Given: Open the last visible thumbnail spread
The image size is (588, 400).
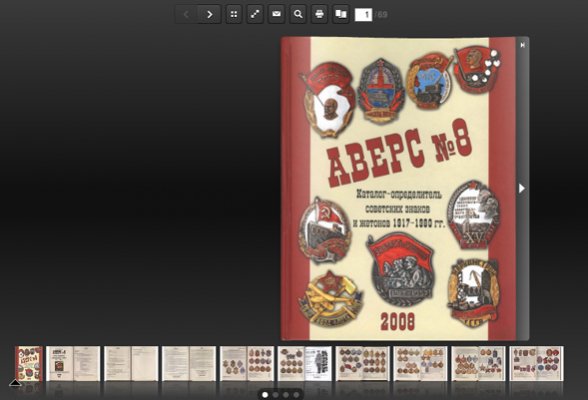Looking at the screenshot, I should click(x=537, y=364).
